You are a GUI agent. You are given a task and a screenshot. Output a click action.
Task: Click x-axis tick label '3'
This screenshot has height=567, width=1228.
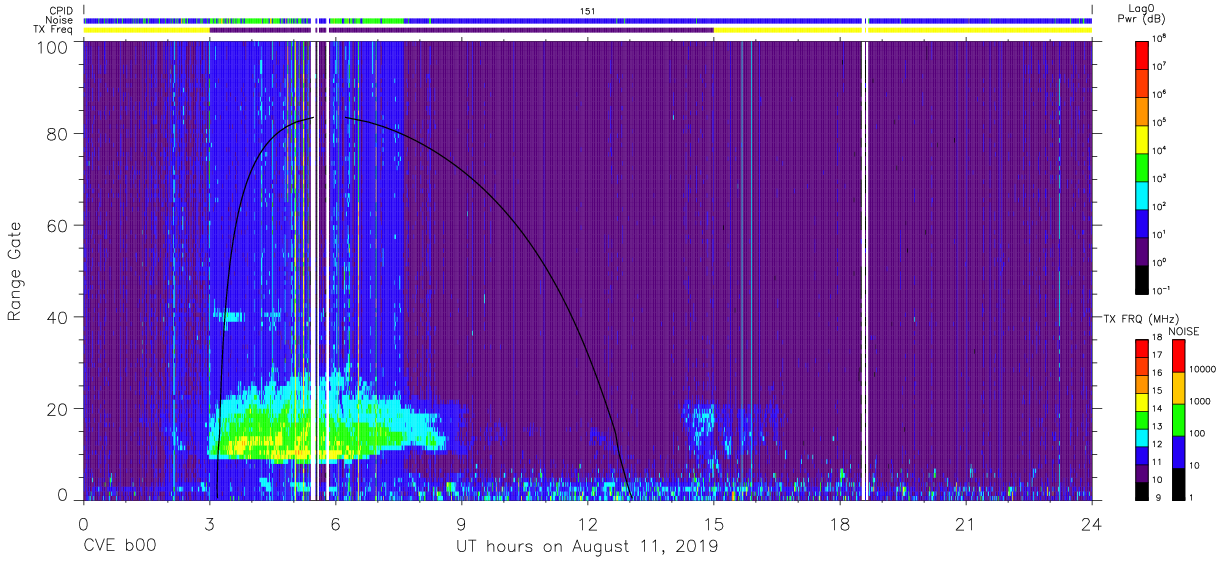(209, 524)
